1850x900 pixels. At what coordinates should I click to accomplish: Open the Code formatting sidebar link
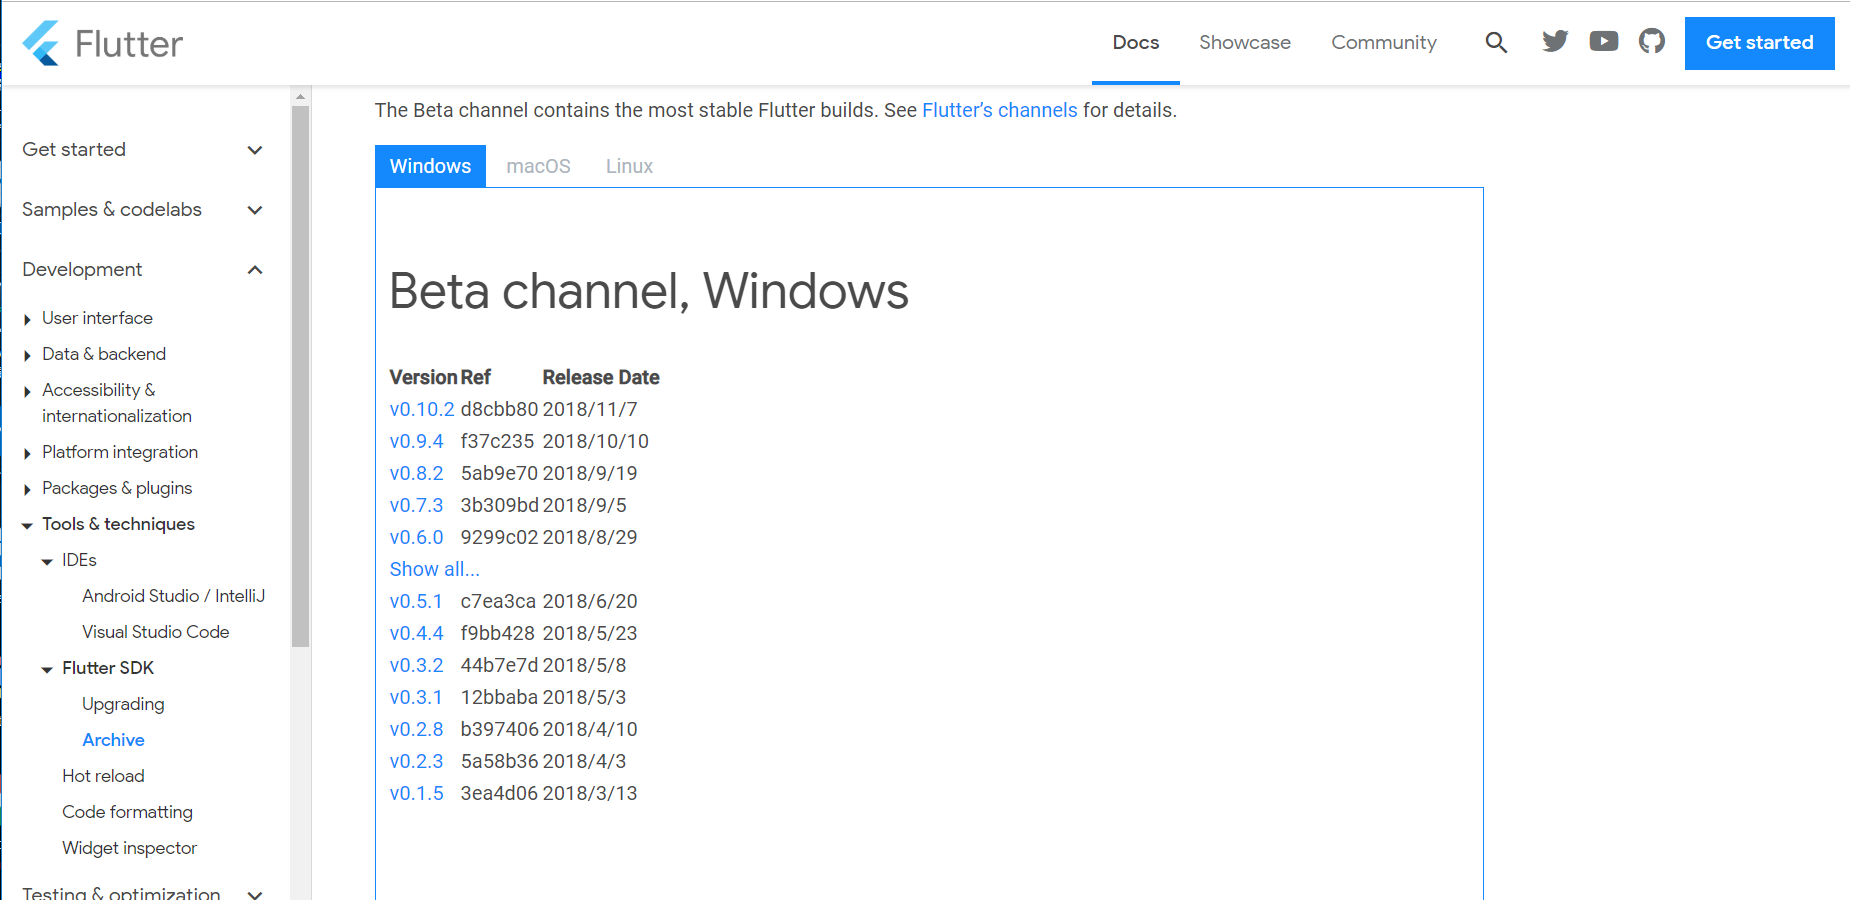pyautogui.click(x=127, y=812)
